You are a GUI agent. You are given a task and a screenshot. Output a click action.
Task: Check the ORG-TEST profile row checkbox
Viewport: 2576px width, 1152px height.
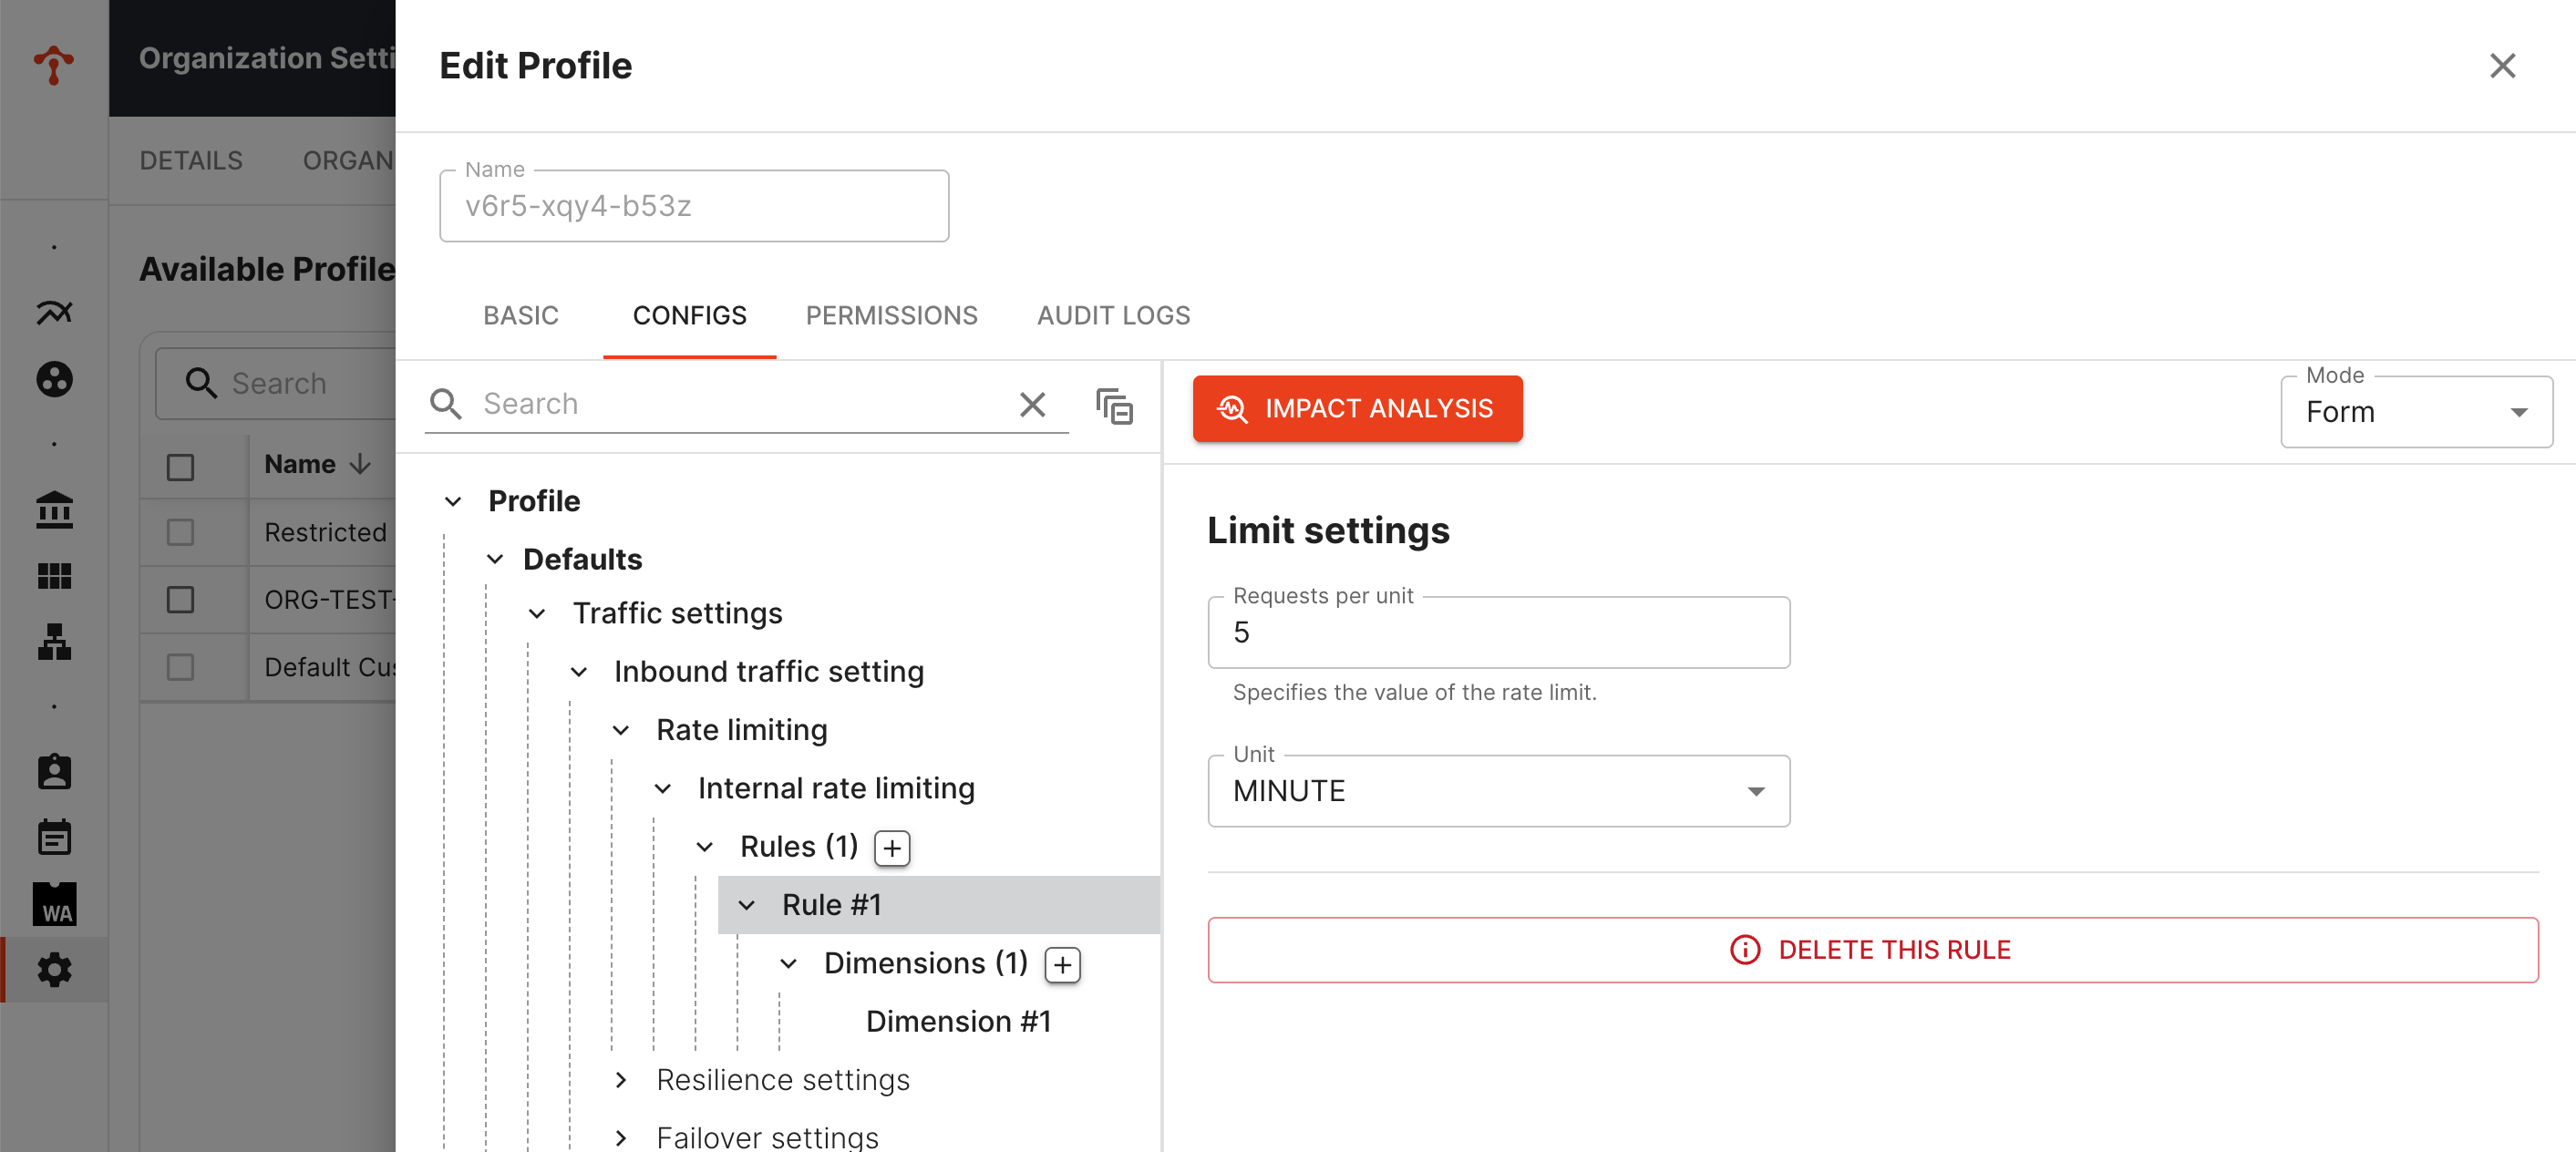[x=180, y=600]
